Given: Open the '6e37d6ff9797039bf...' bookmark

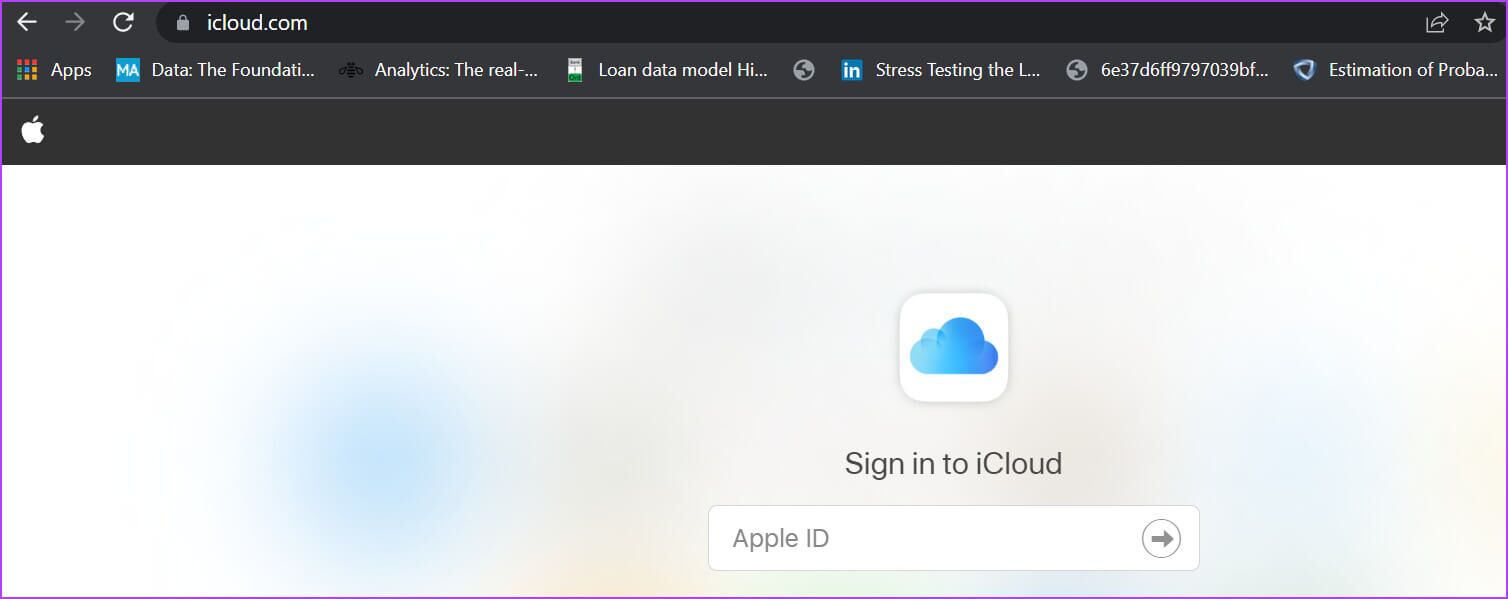Looking at the screenshot, I should pyautogui.click(x=1167, y=70).
